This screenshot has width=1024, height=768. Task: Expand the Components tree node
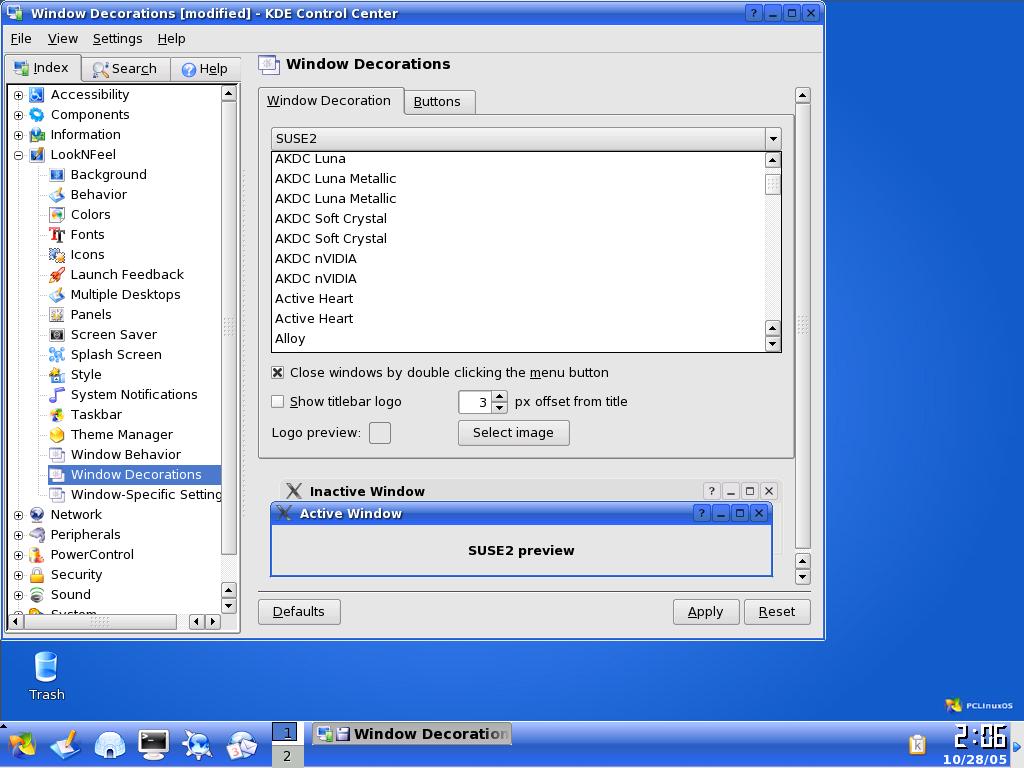pos(18,116)
